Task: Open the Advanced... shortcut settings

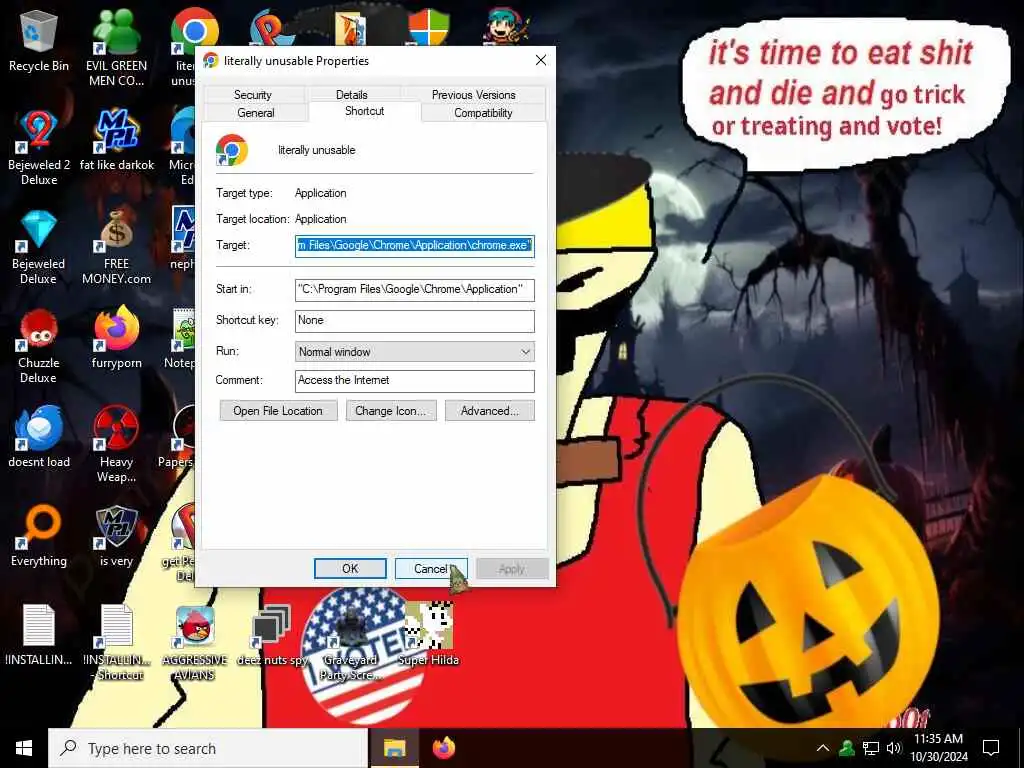Action: click(490, 411)
